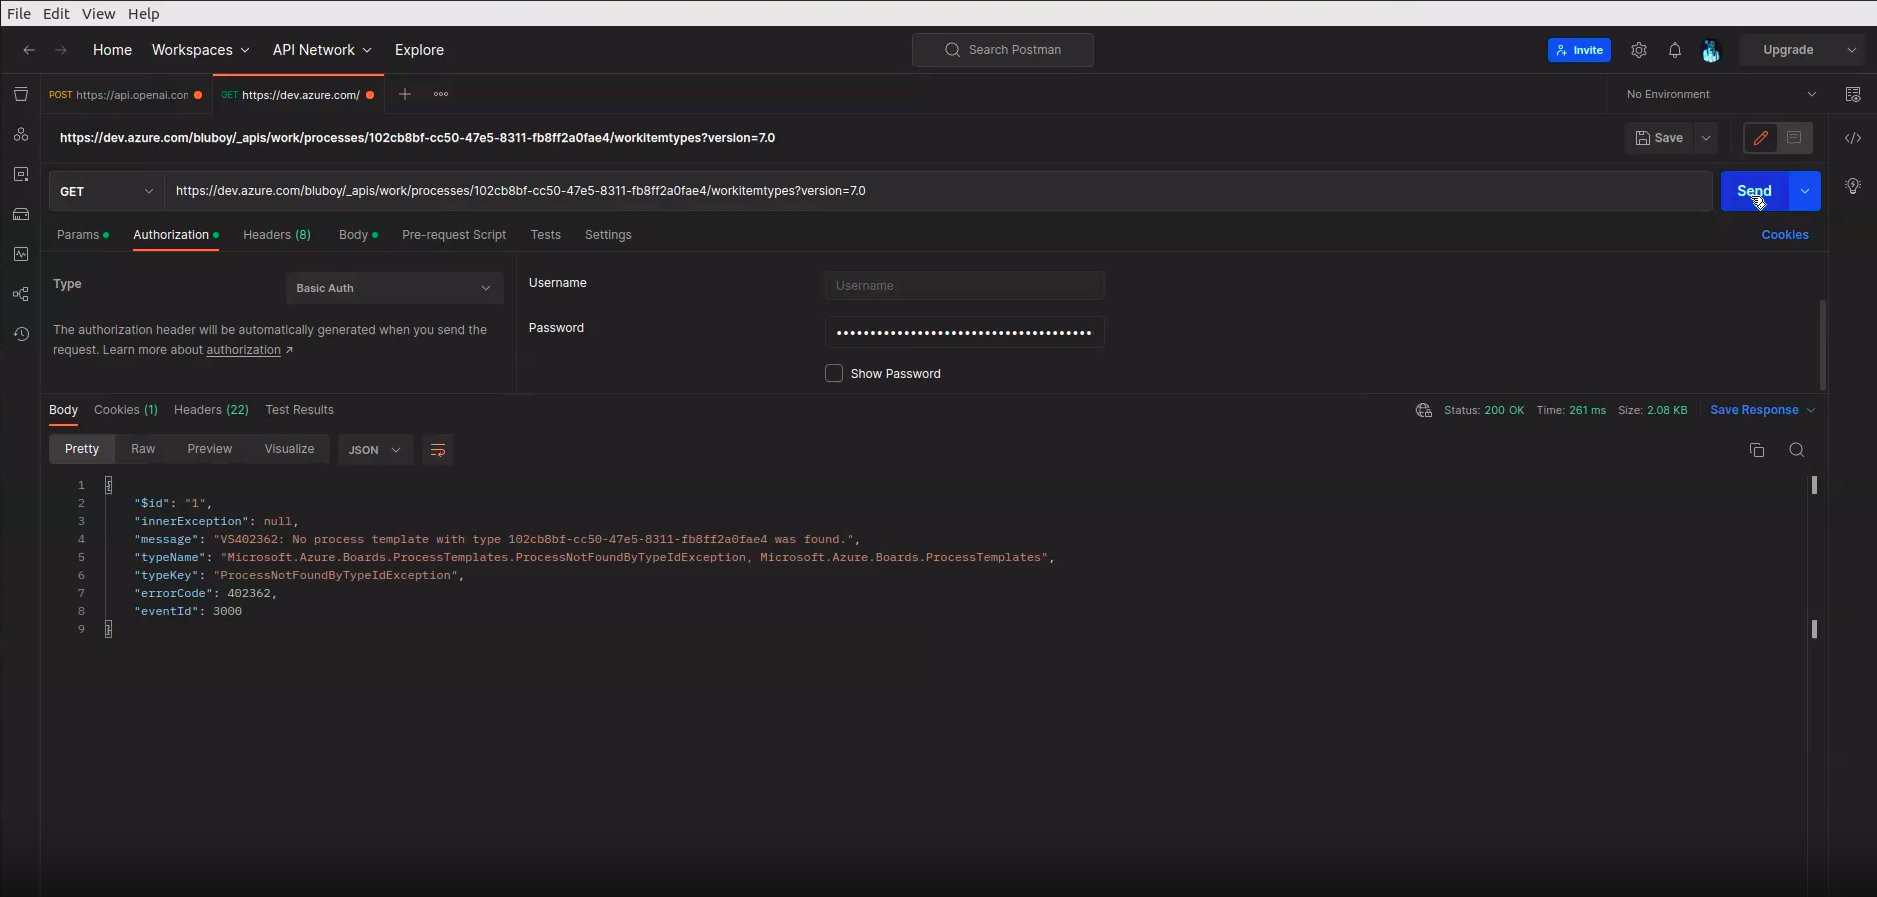
Task: Open the Save Response dropdown
Action: point(1762,410)
